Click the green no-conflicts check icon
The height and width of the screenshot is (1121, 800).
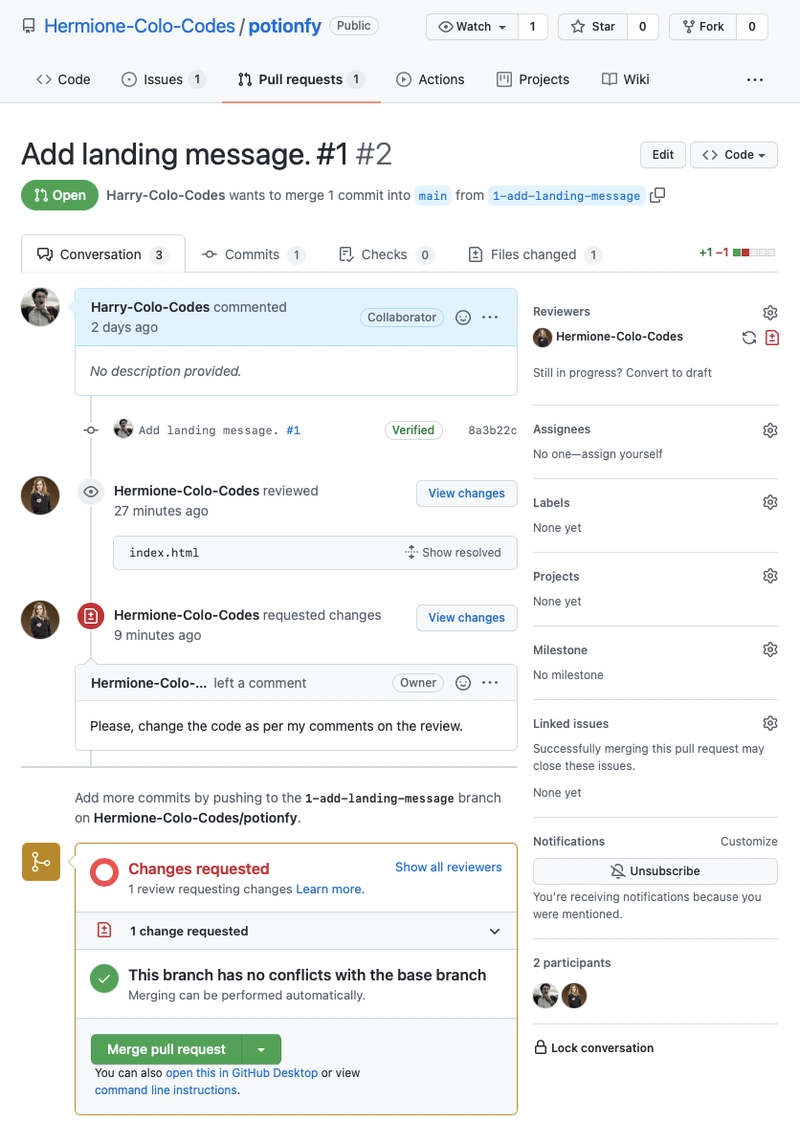104,979
